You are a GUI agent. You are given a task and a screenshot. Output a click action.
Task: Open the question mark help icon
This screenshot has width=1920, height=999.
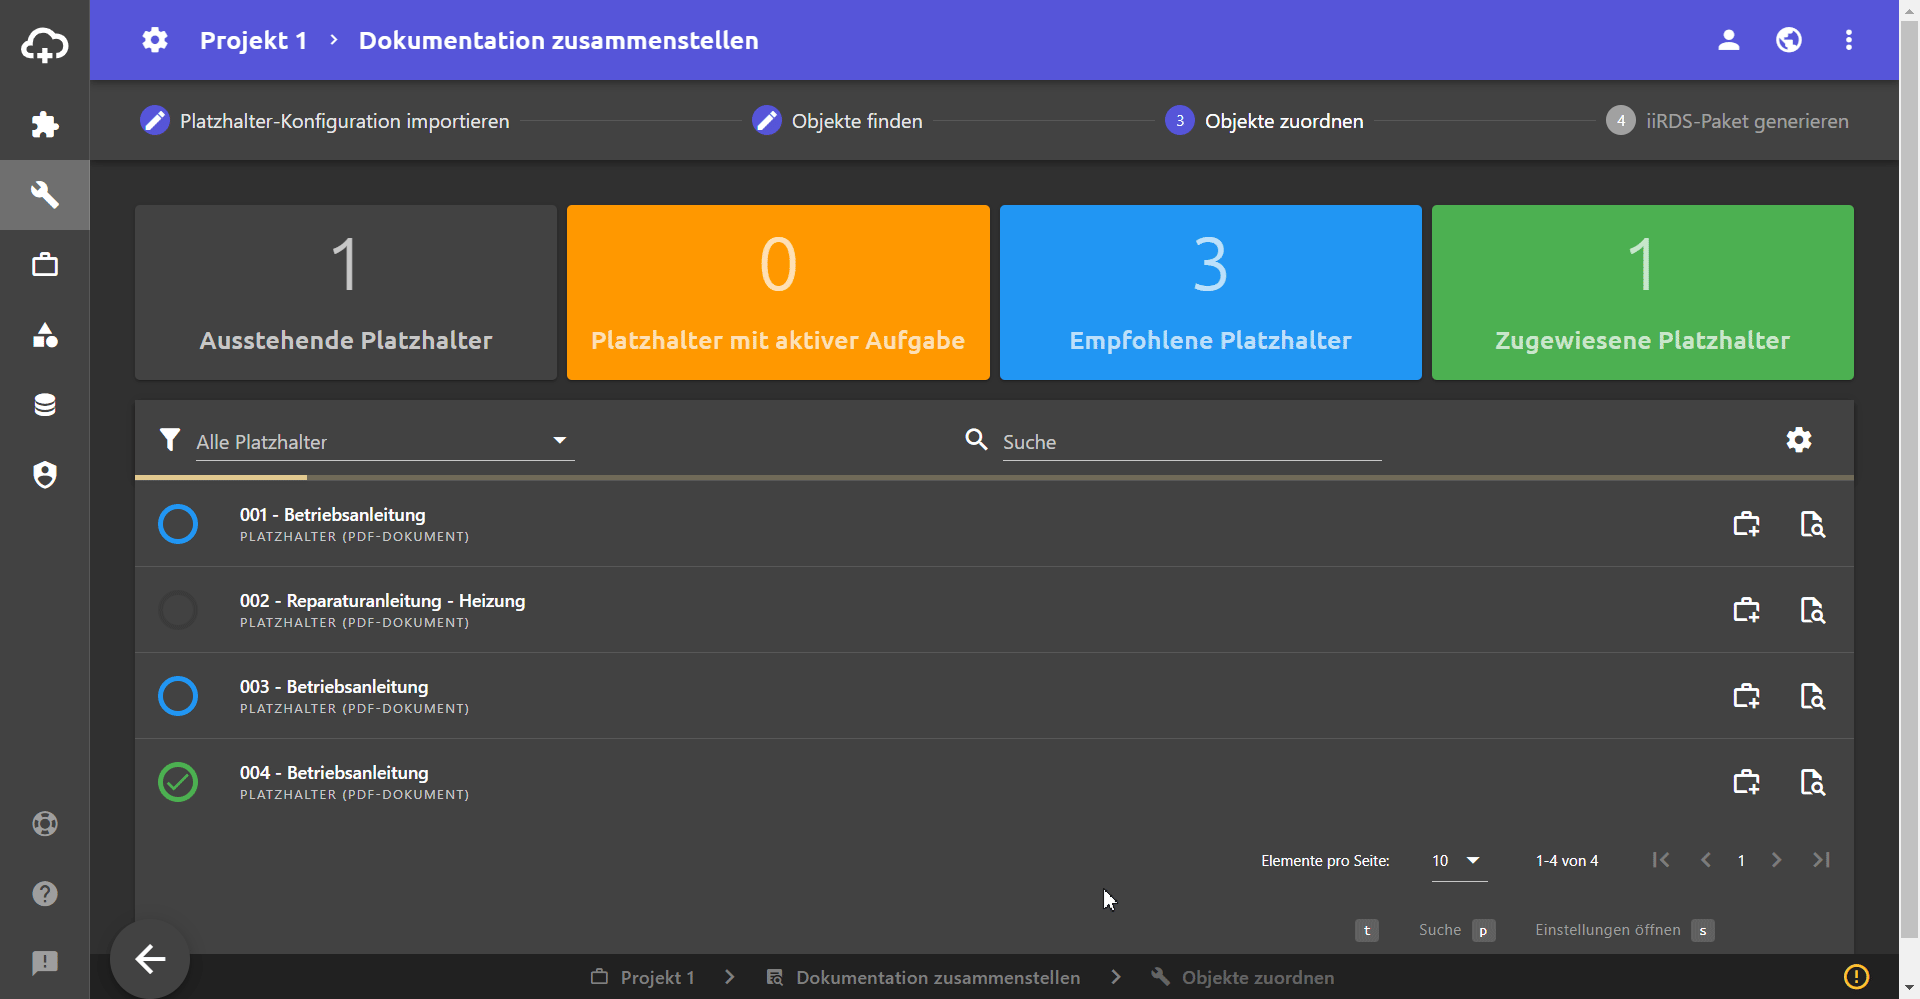point(45,894)
